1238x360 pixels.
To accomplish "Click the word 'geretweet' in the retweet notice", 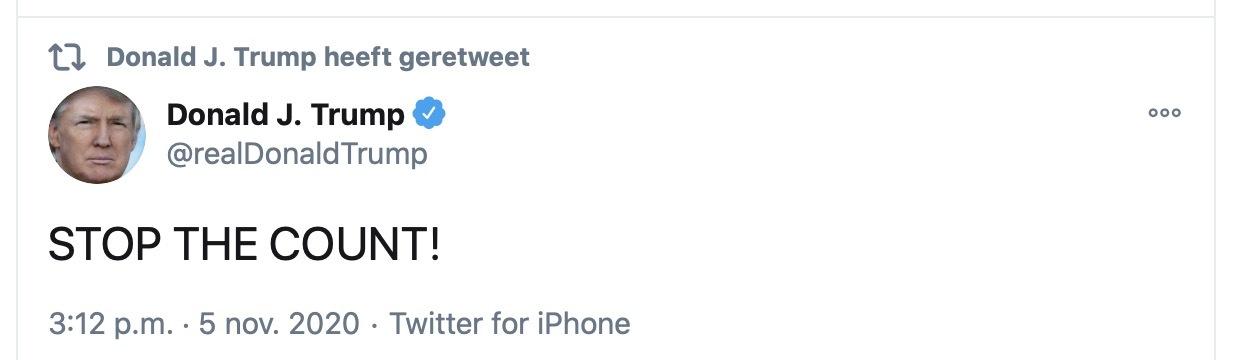I will pyautogui.click(x=464, y=58).
